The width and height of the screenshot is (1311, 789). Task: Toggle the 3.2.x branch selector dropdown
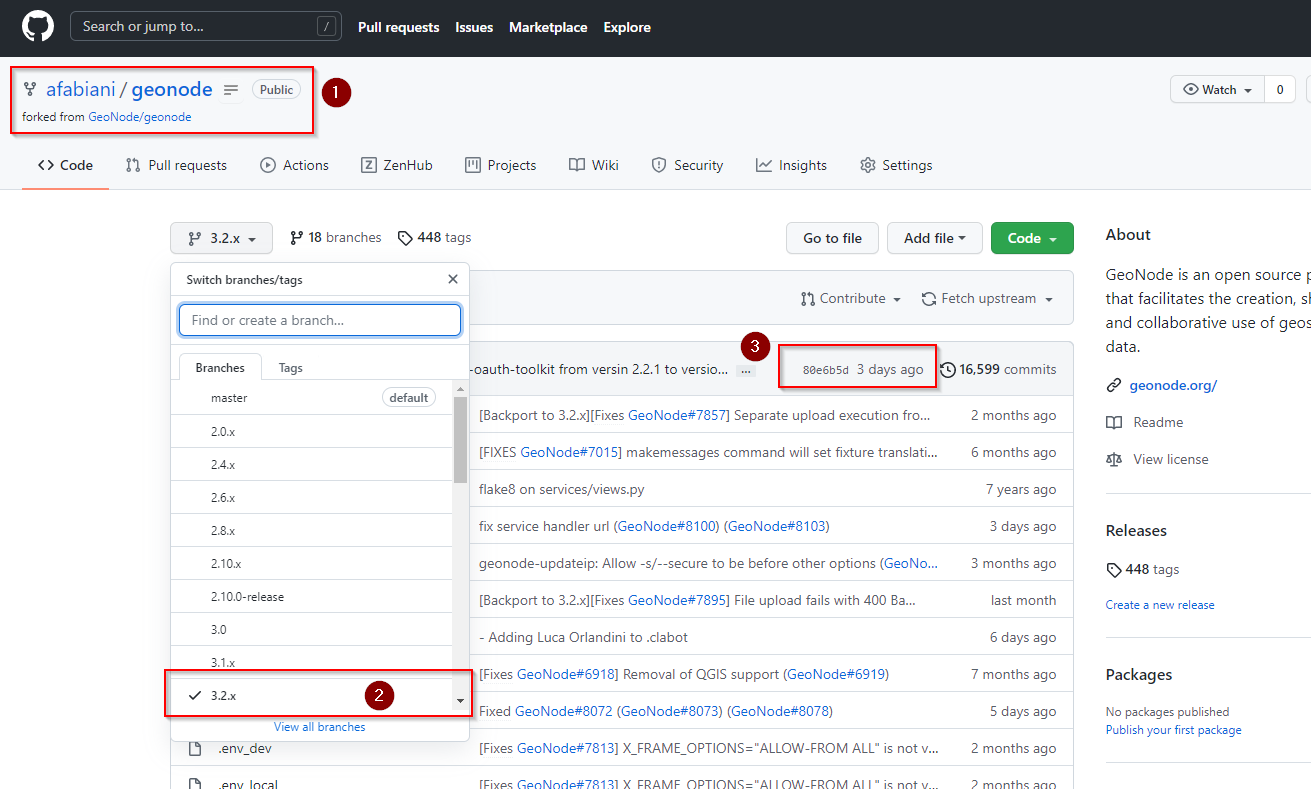(221, 238)
